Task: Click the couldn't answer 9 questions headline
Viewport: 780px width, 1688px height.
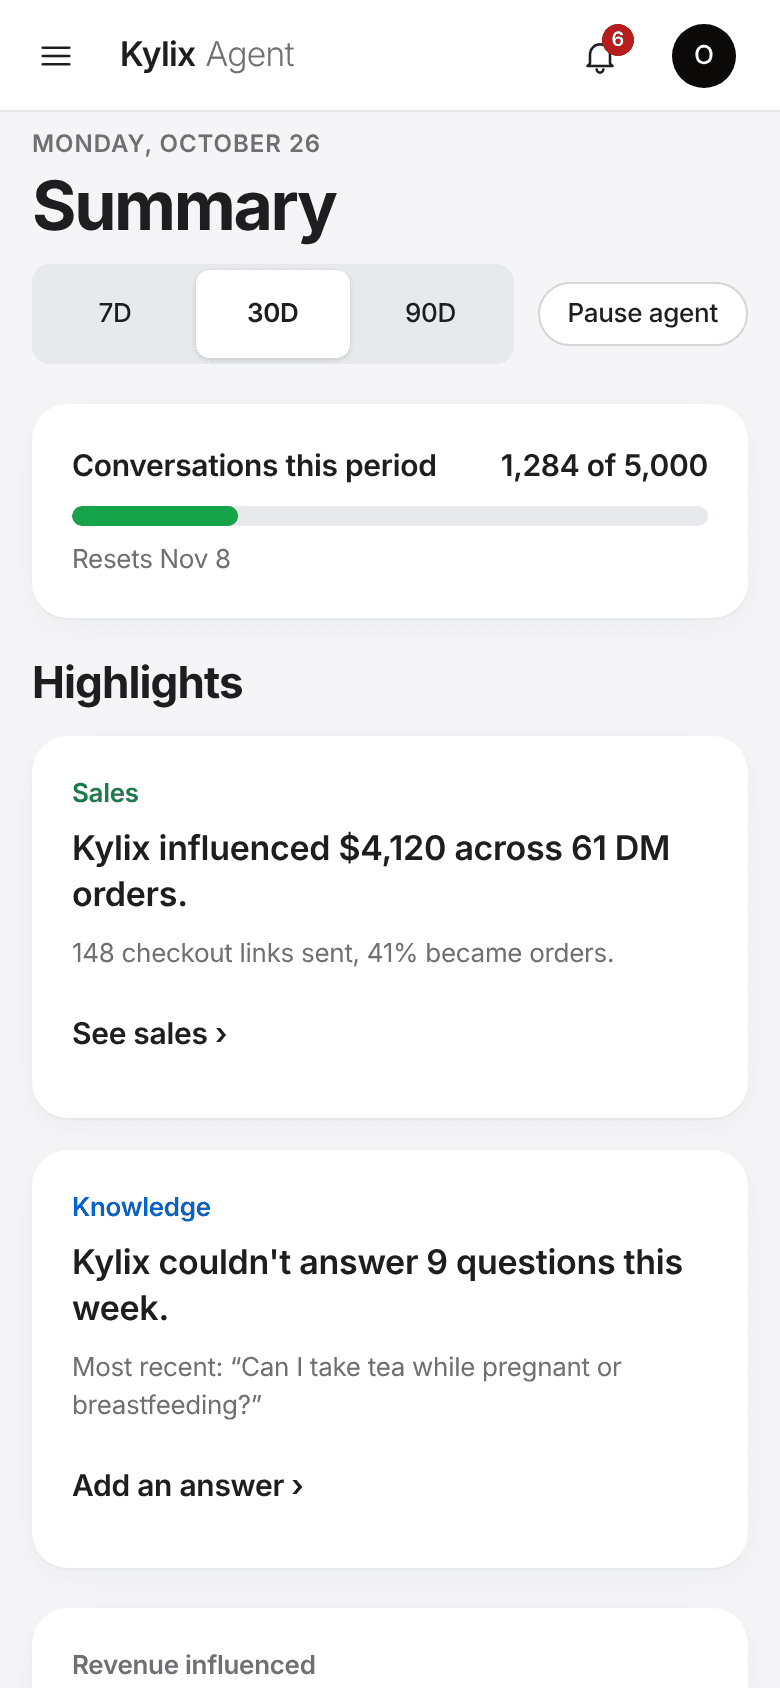Action: [377, 1285]
